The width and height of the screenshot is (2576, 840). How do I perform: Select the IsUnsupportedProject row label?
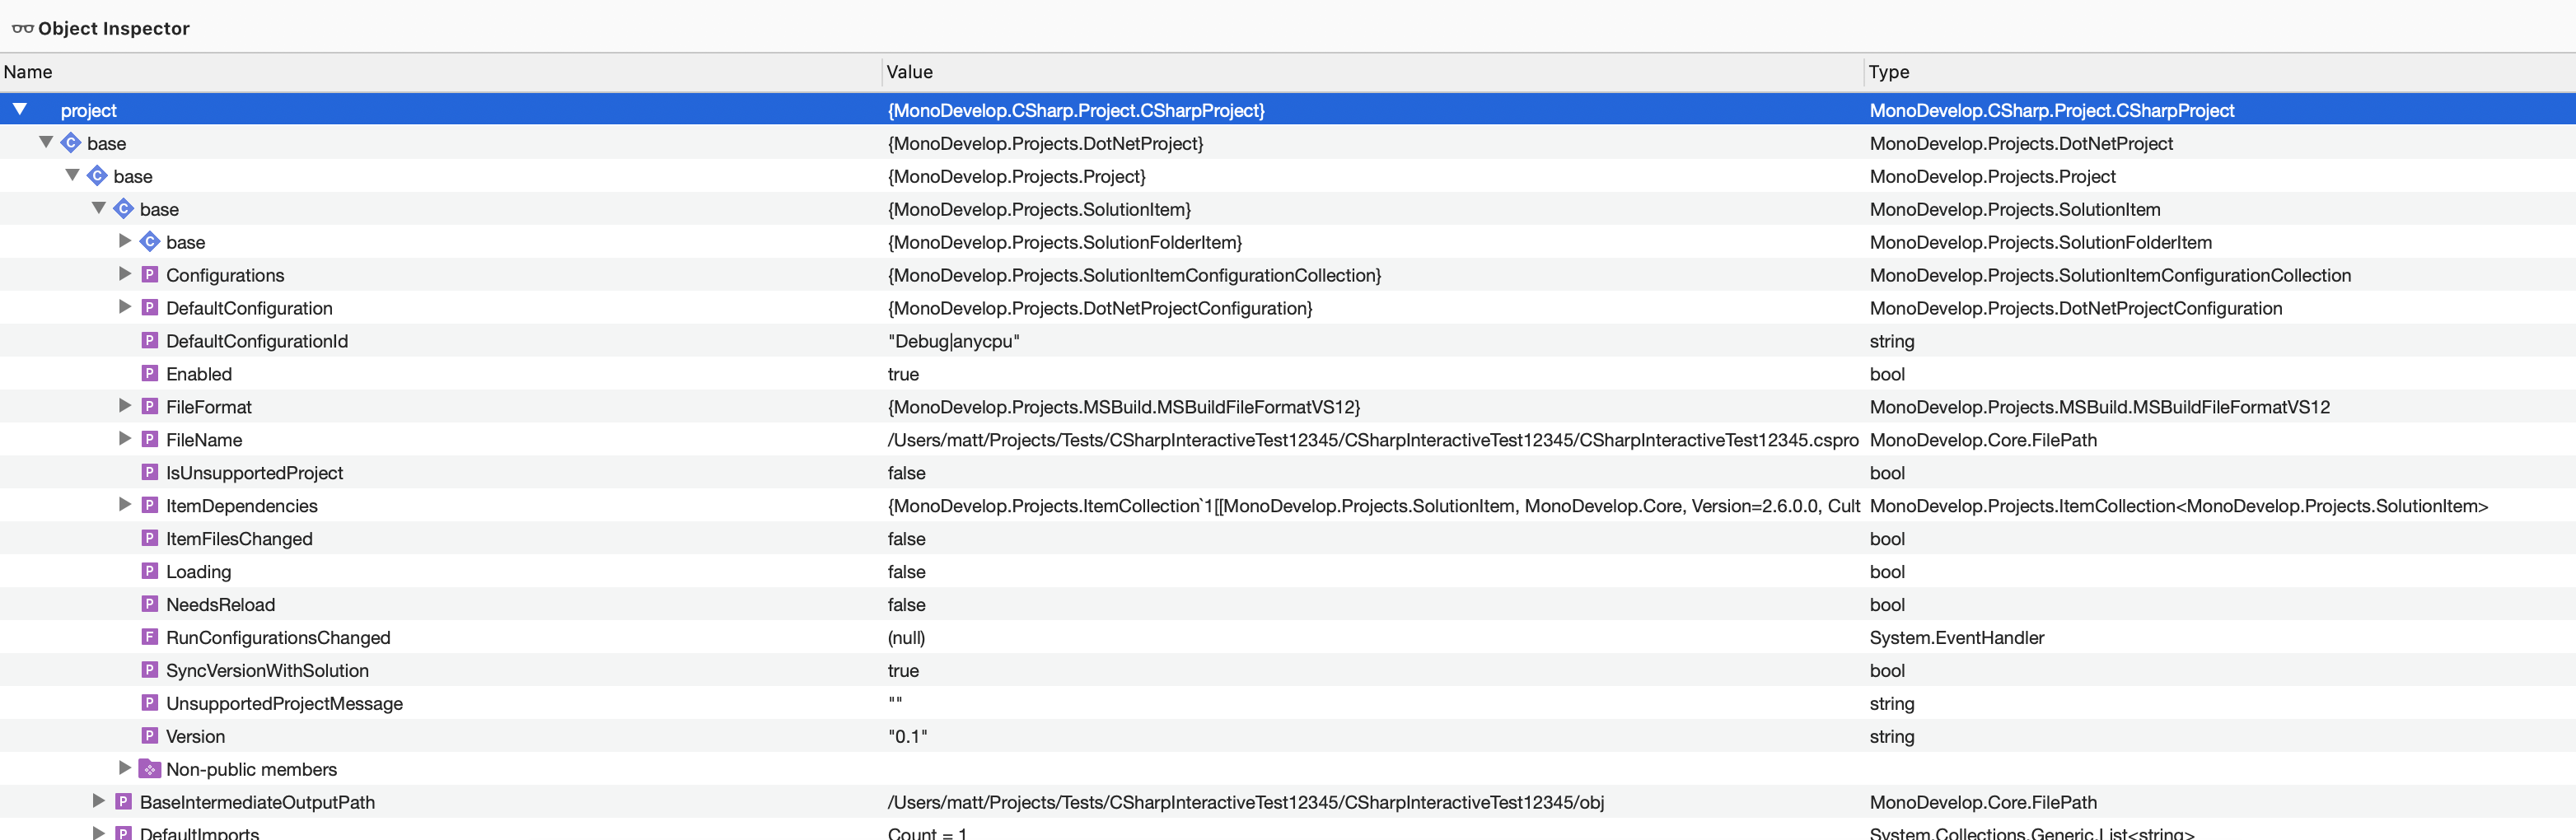point(254,473)
